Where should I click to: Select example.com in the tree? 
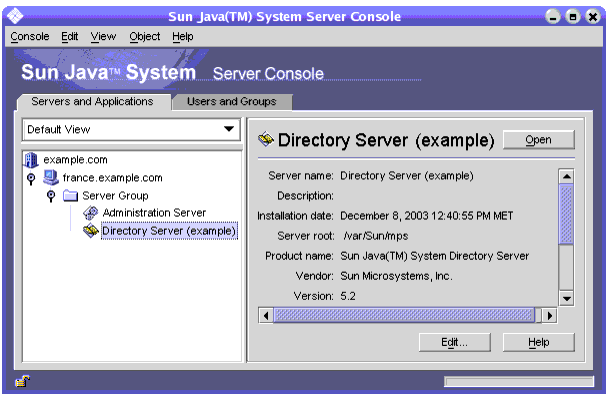76,160
